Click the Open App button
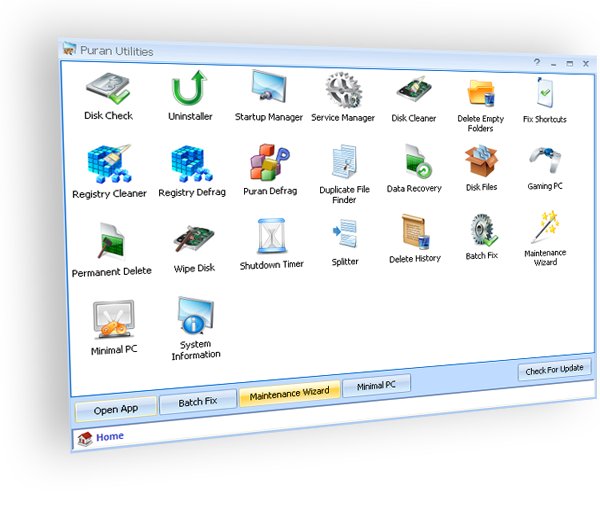The width and height of the screenshot is (600, 524). pyautogui.click(x=116, y=410)
